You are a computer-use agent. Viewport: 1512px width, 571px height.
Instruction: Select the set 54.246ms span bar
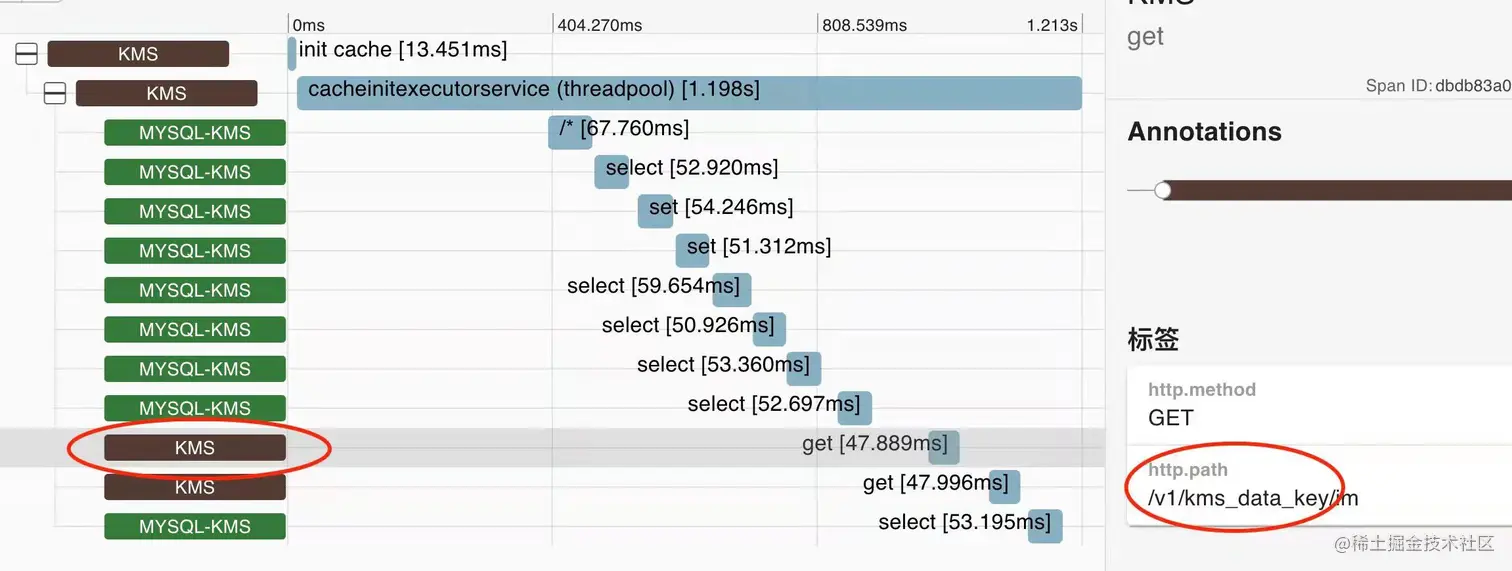[x=655, y=211]
